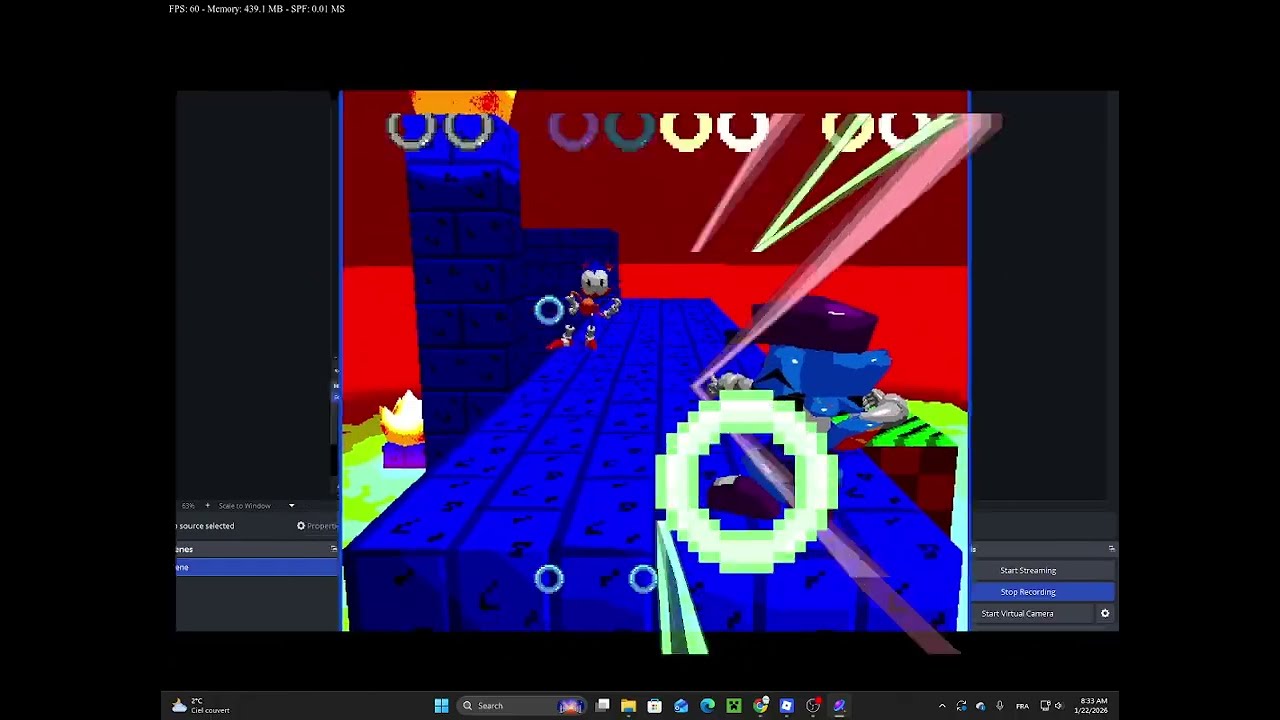Switch the FRA keyboard language indicator
Image resolution: width=1280 pixels, height=720 pixels.
pos(1022,706)
